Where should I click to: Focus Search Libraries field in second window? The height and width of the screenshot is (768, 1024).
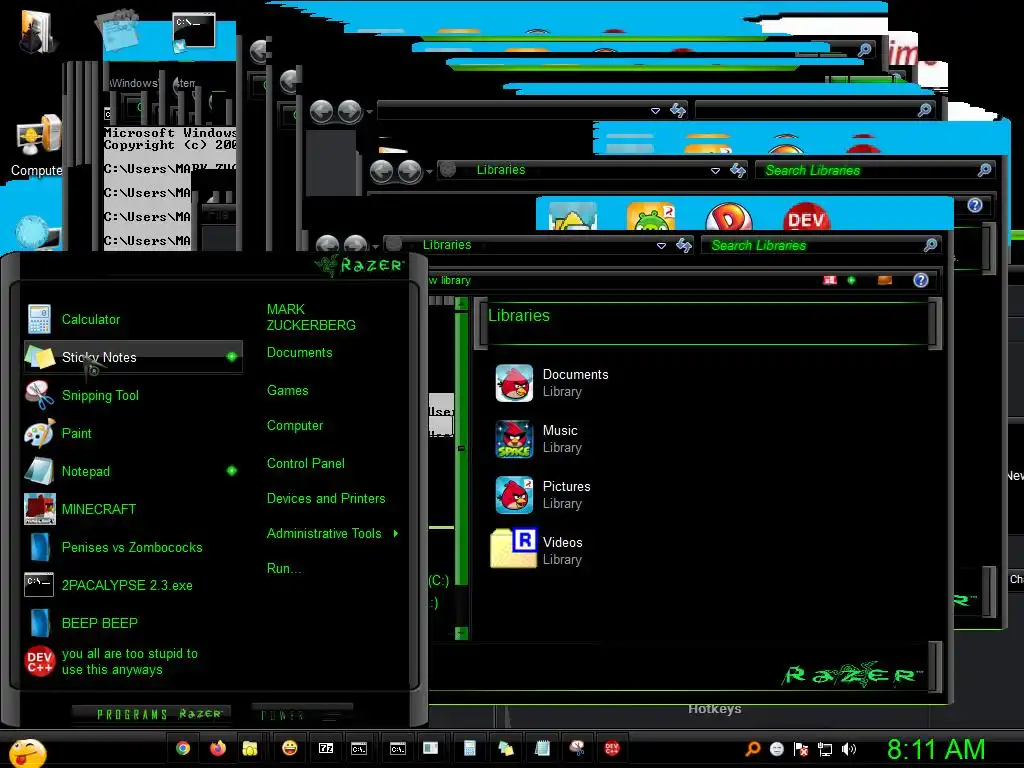[x=867, y=170]
